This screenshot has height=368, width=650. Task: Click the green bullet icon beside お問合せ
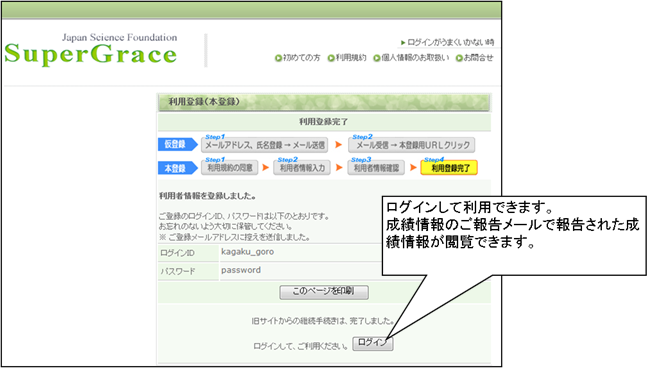click(459, 58)
